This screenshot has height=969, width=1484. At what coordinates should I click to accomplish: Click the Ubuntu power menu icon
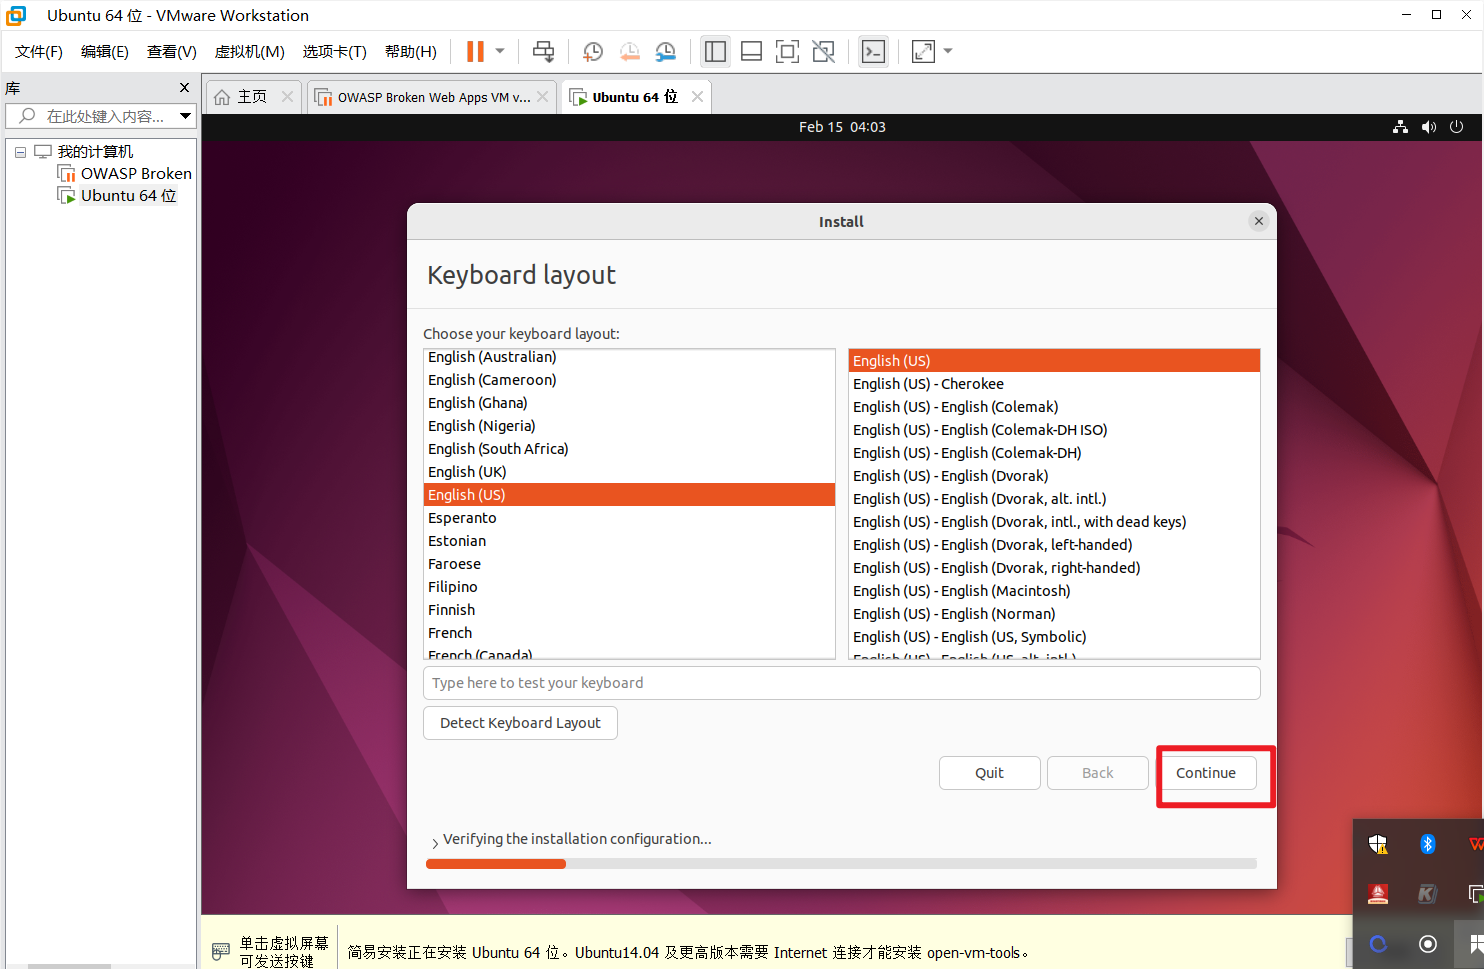pyautogui.click(x=1456, y=127)
